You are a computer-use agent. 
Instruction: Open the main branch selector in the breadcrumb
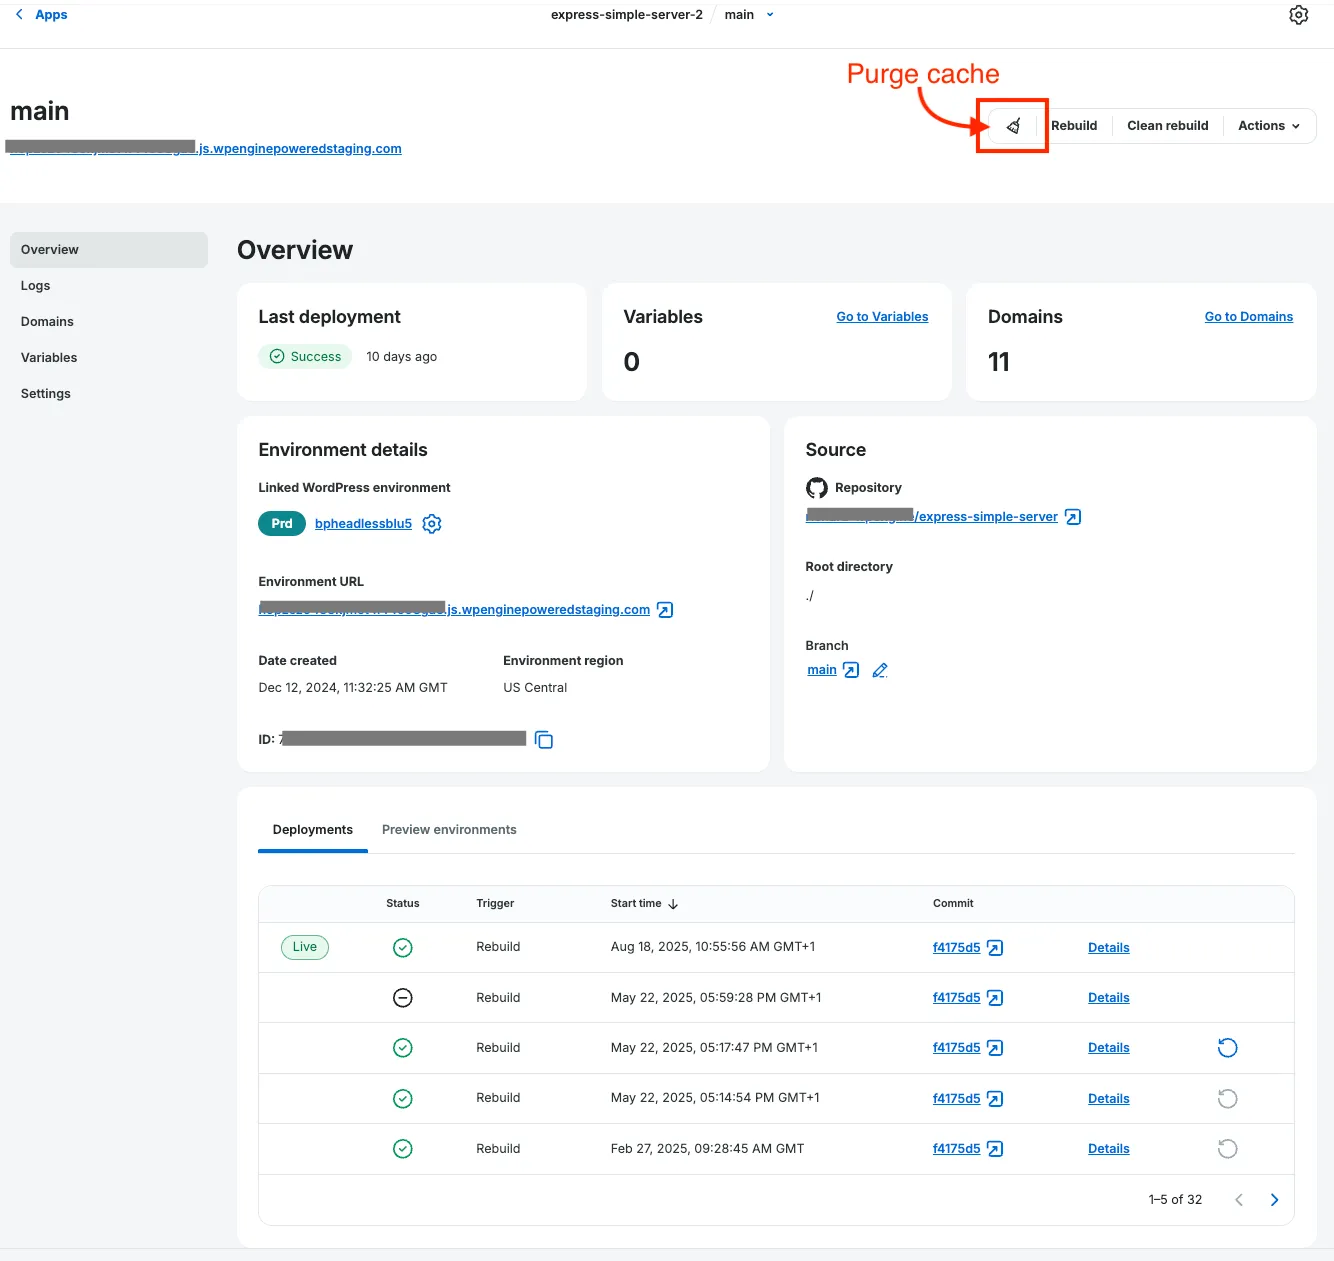[749, 15]
